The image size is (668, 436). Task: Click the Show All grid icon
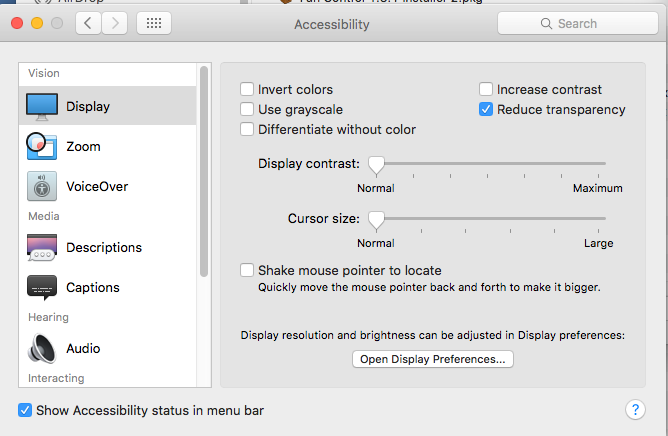(153, 23)
